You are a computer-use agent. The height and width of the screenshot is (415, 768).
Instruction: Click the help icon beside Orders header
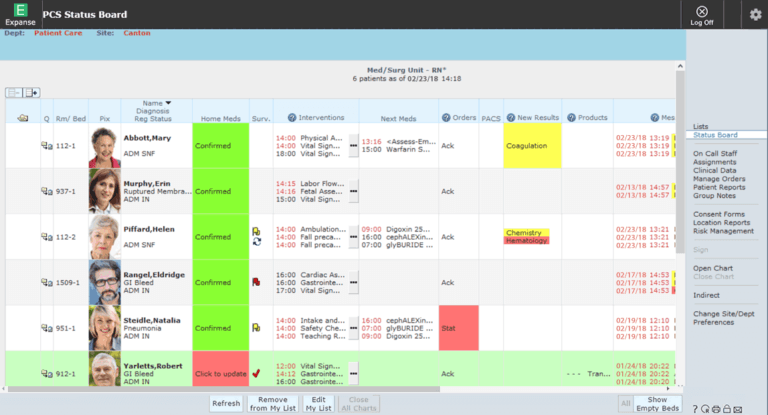point(446,118)
